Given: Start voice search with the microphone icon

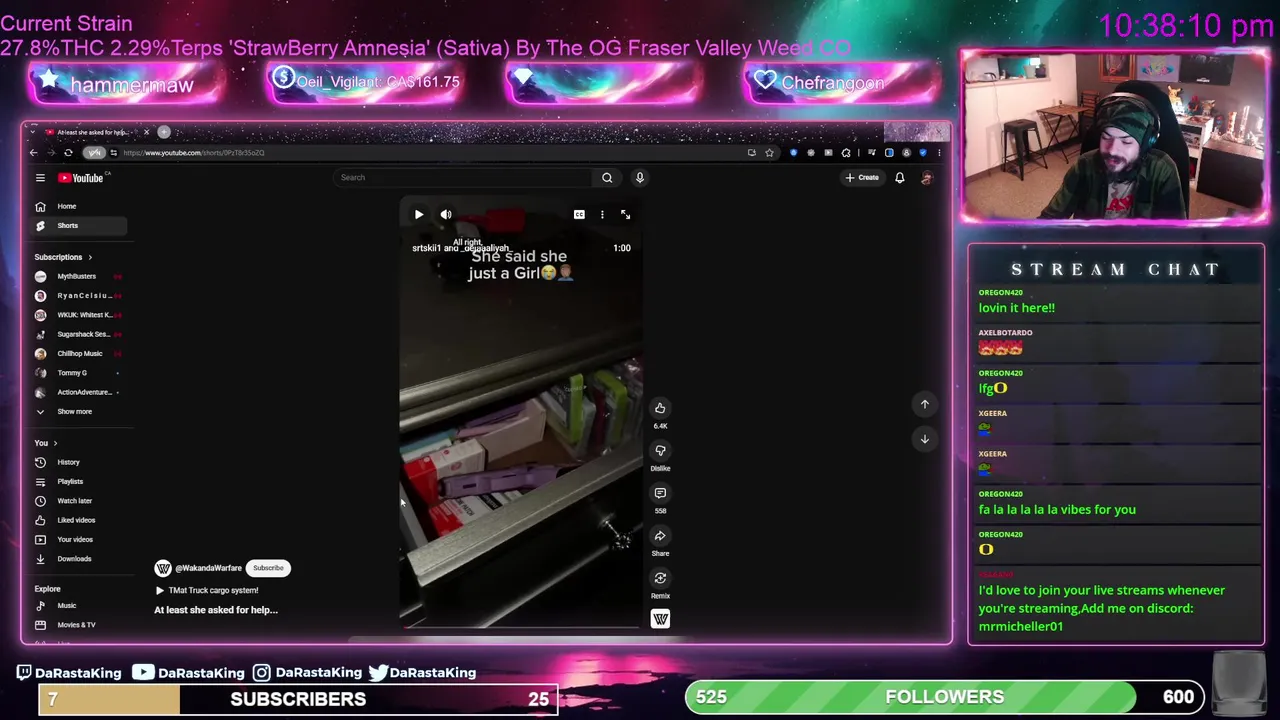Looking at the screenshot, I should 640,178.
